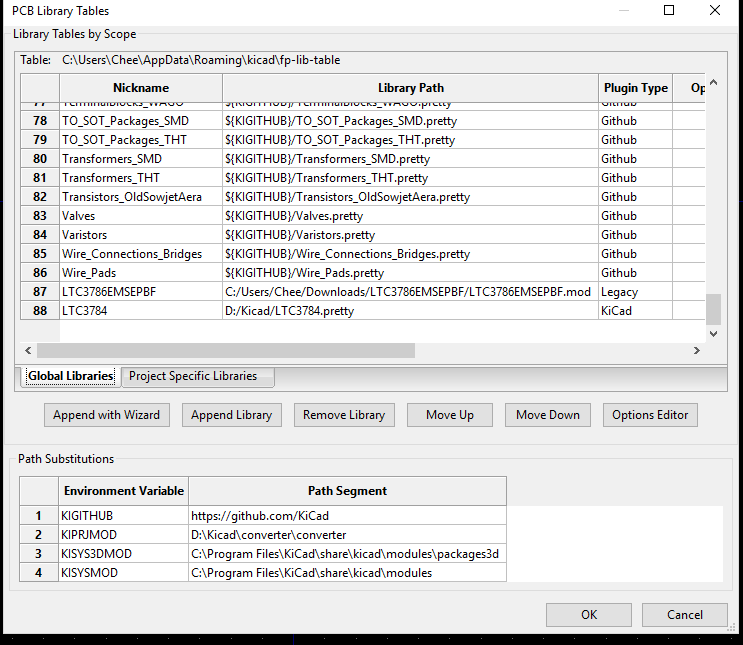Click nickname cell Wire_Pads
This screenshot has width=743, height=645.
[x=141, y=273]
